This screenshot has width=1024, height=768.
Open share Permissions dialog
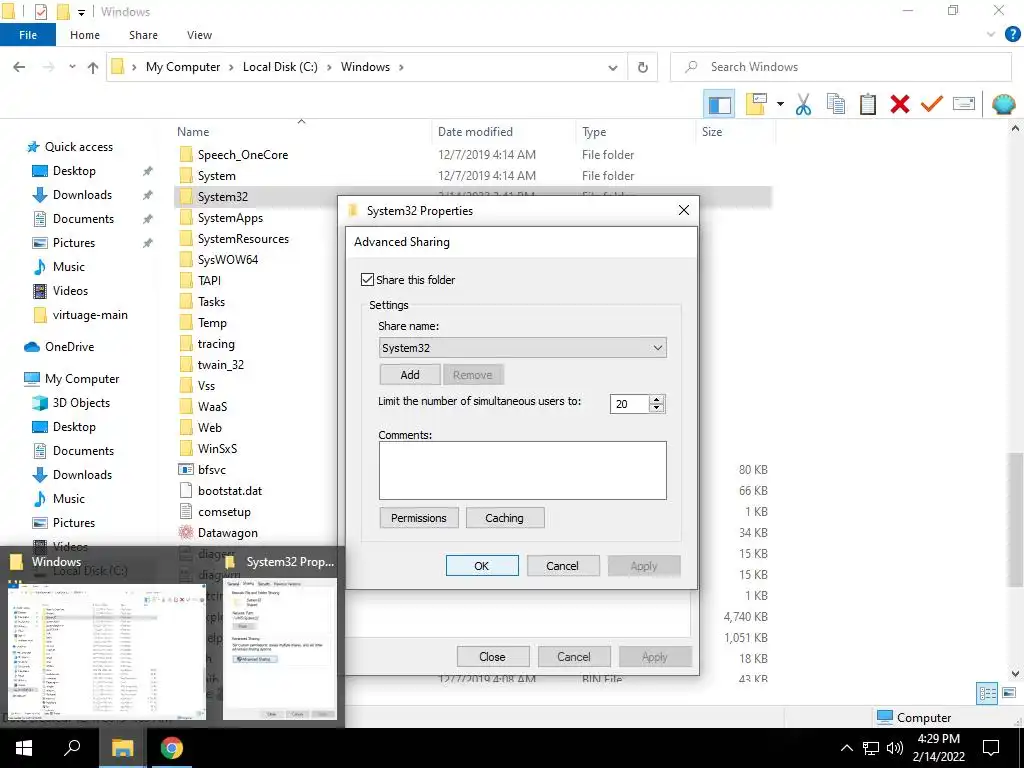(x=419, y=518)
